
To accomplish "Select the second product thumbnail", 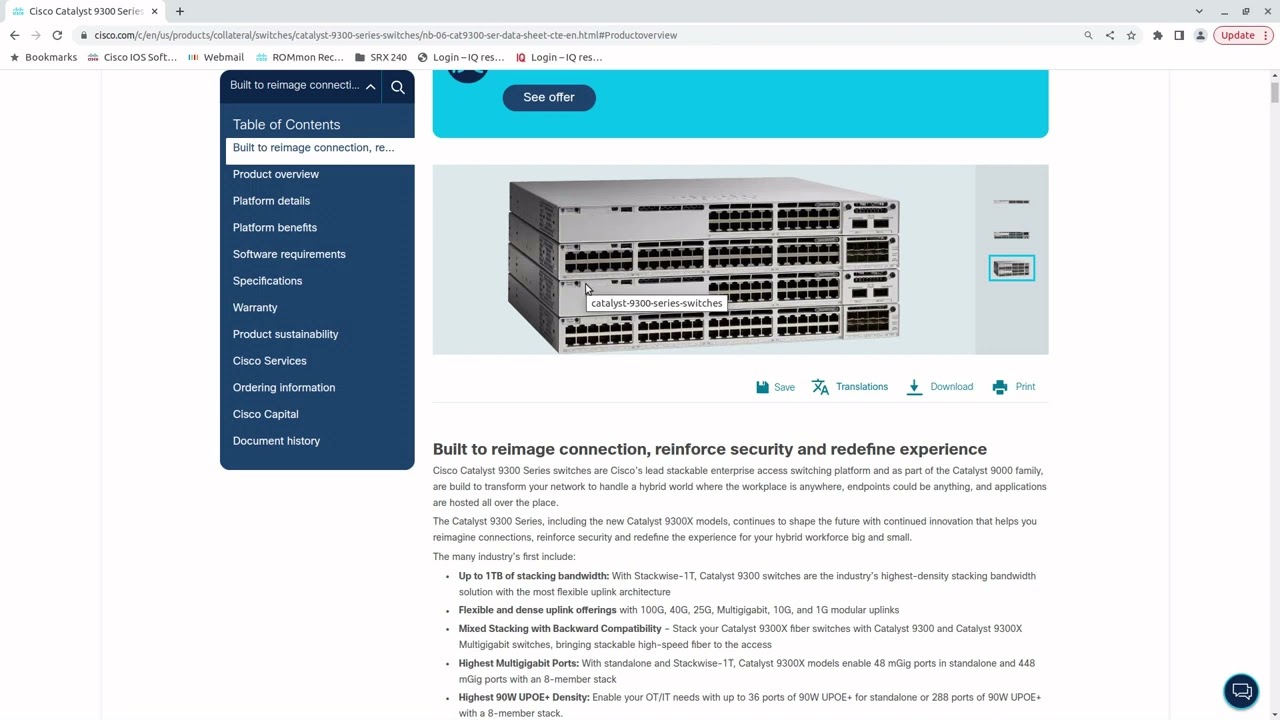I will click(1011, 235).
